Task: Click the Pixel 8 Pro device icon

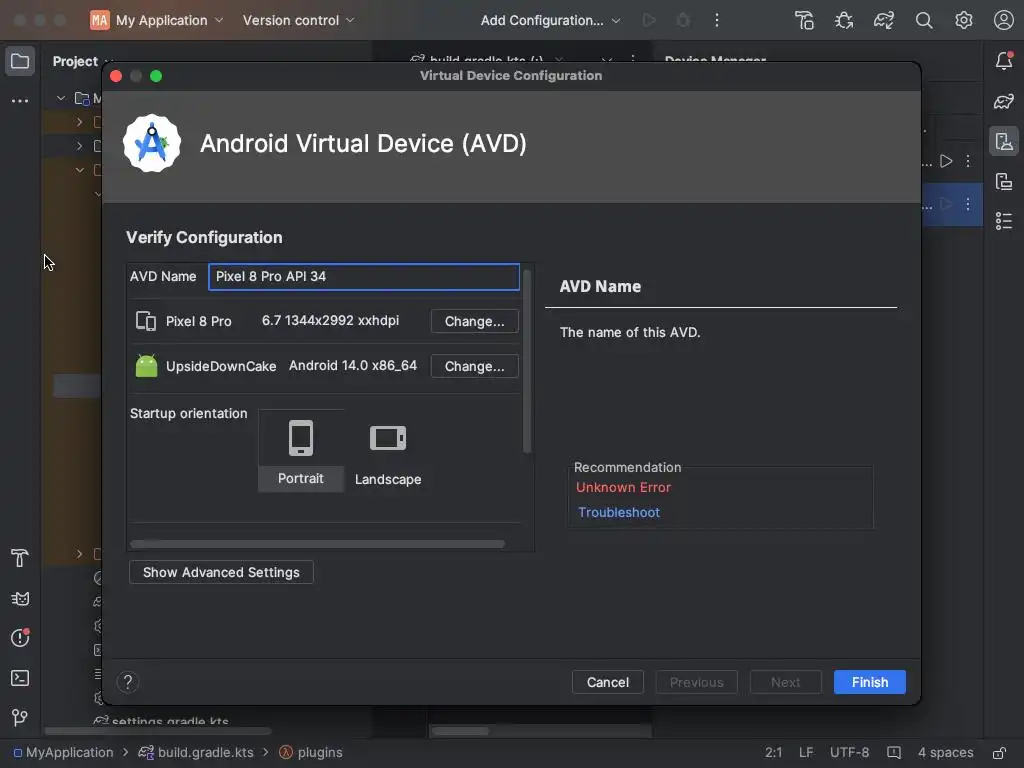Action: click(146, 321)
